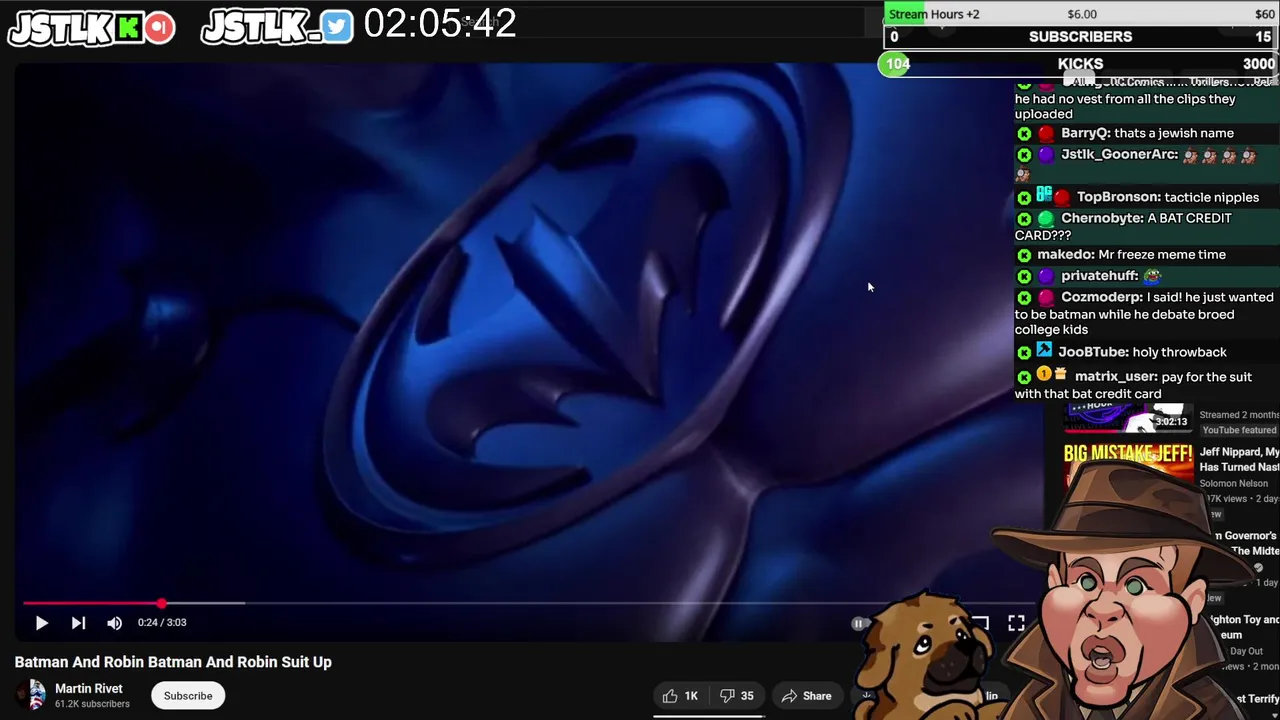
Task: Click Cozmoderp's magenta avatar badge
Action: [x=1046, y=297]
